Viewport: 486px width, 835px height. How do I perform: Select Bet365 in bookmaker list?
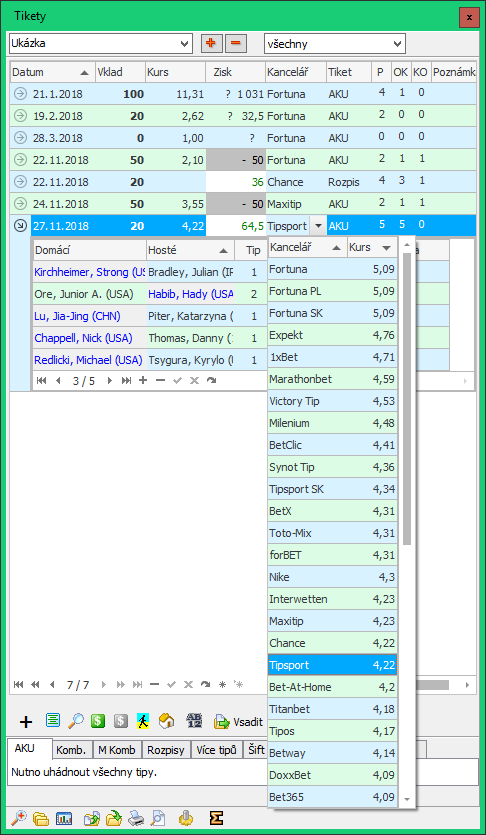332,797
